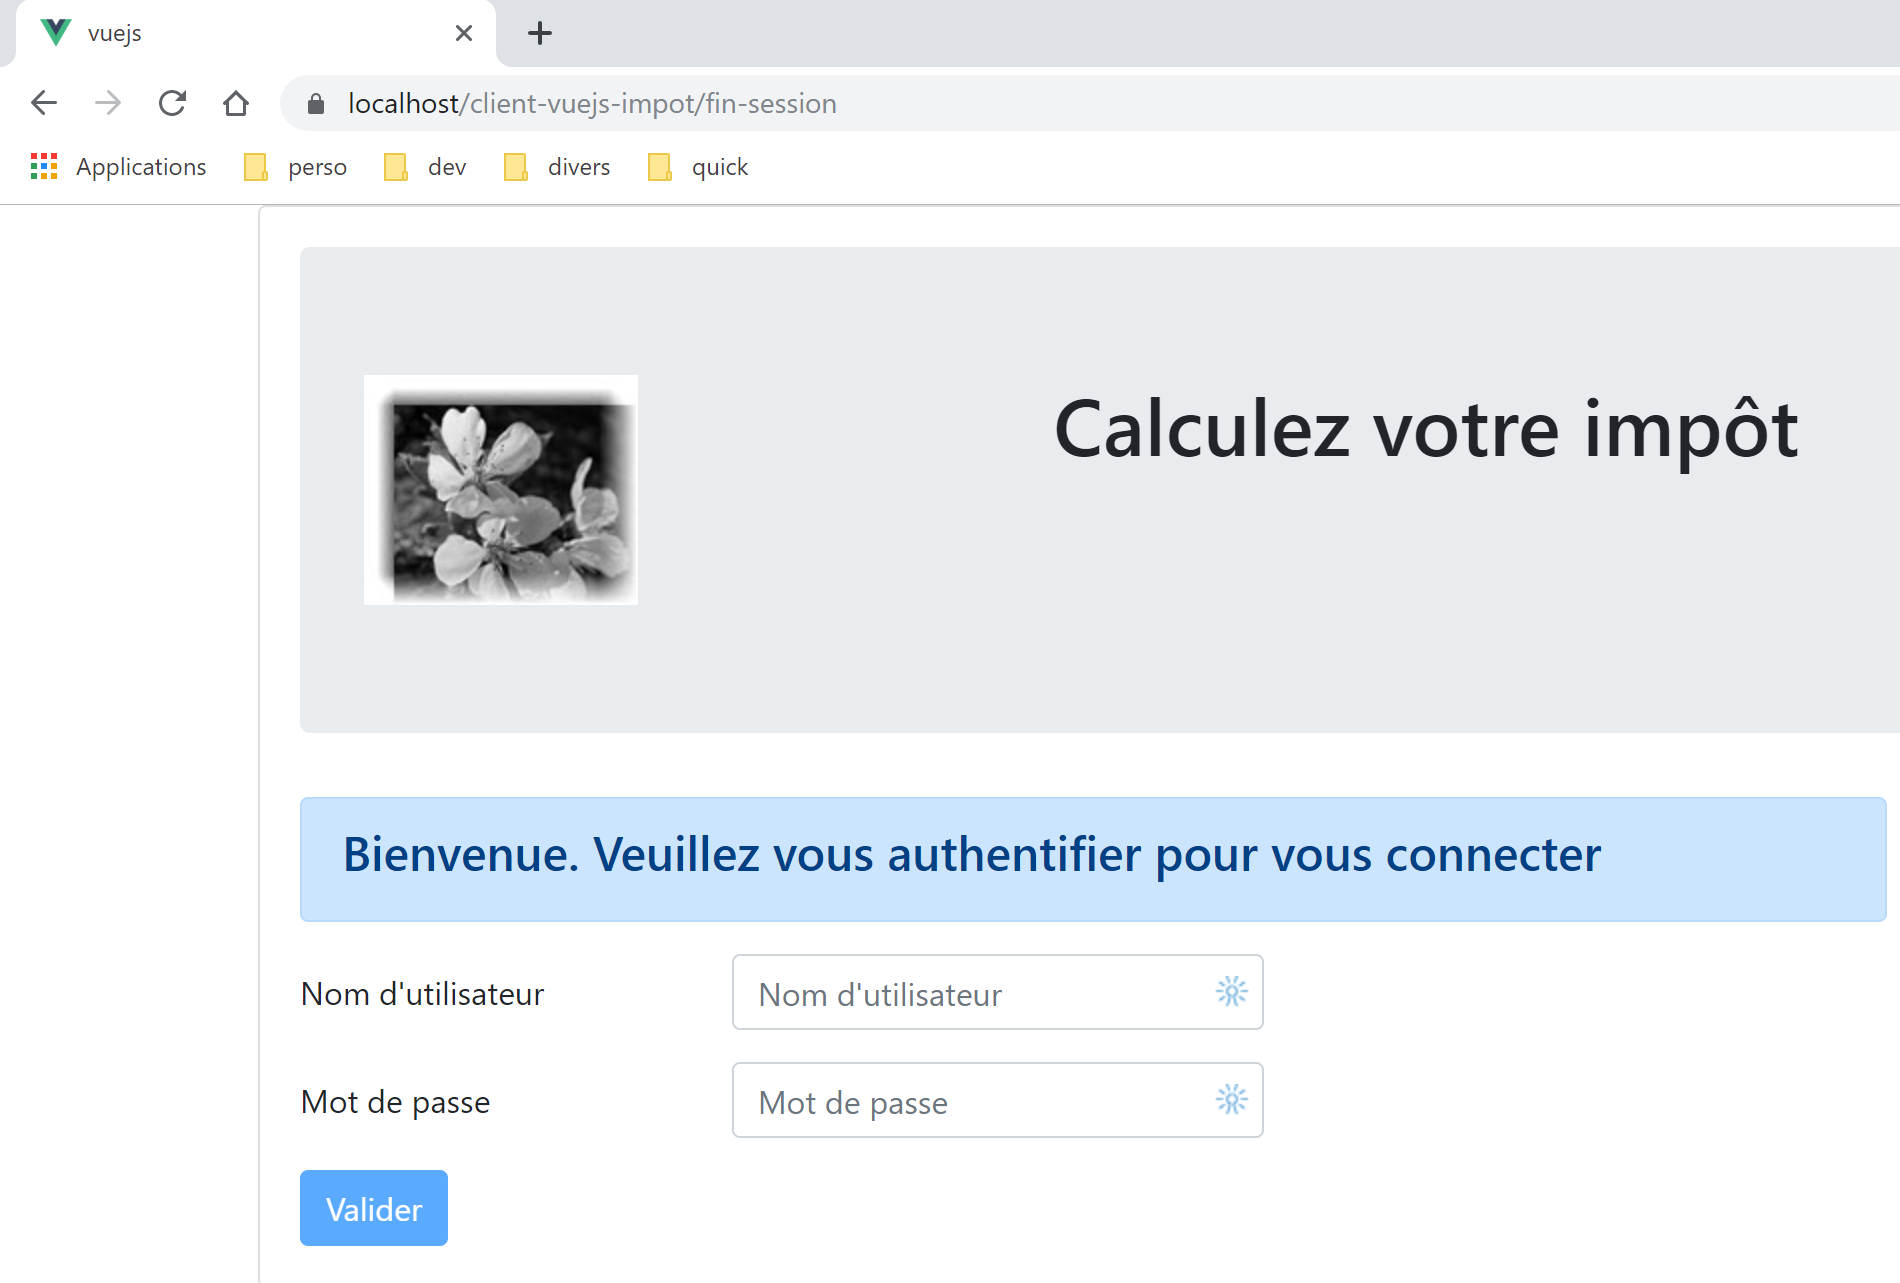Viewport: 1900px width, 1283px height.
Task: Close the vuejs tab
Action: (464, 33)
